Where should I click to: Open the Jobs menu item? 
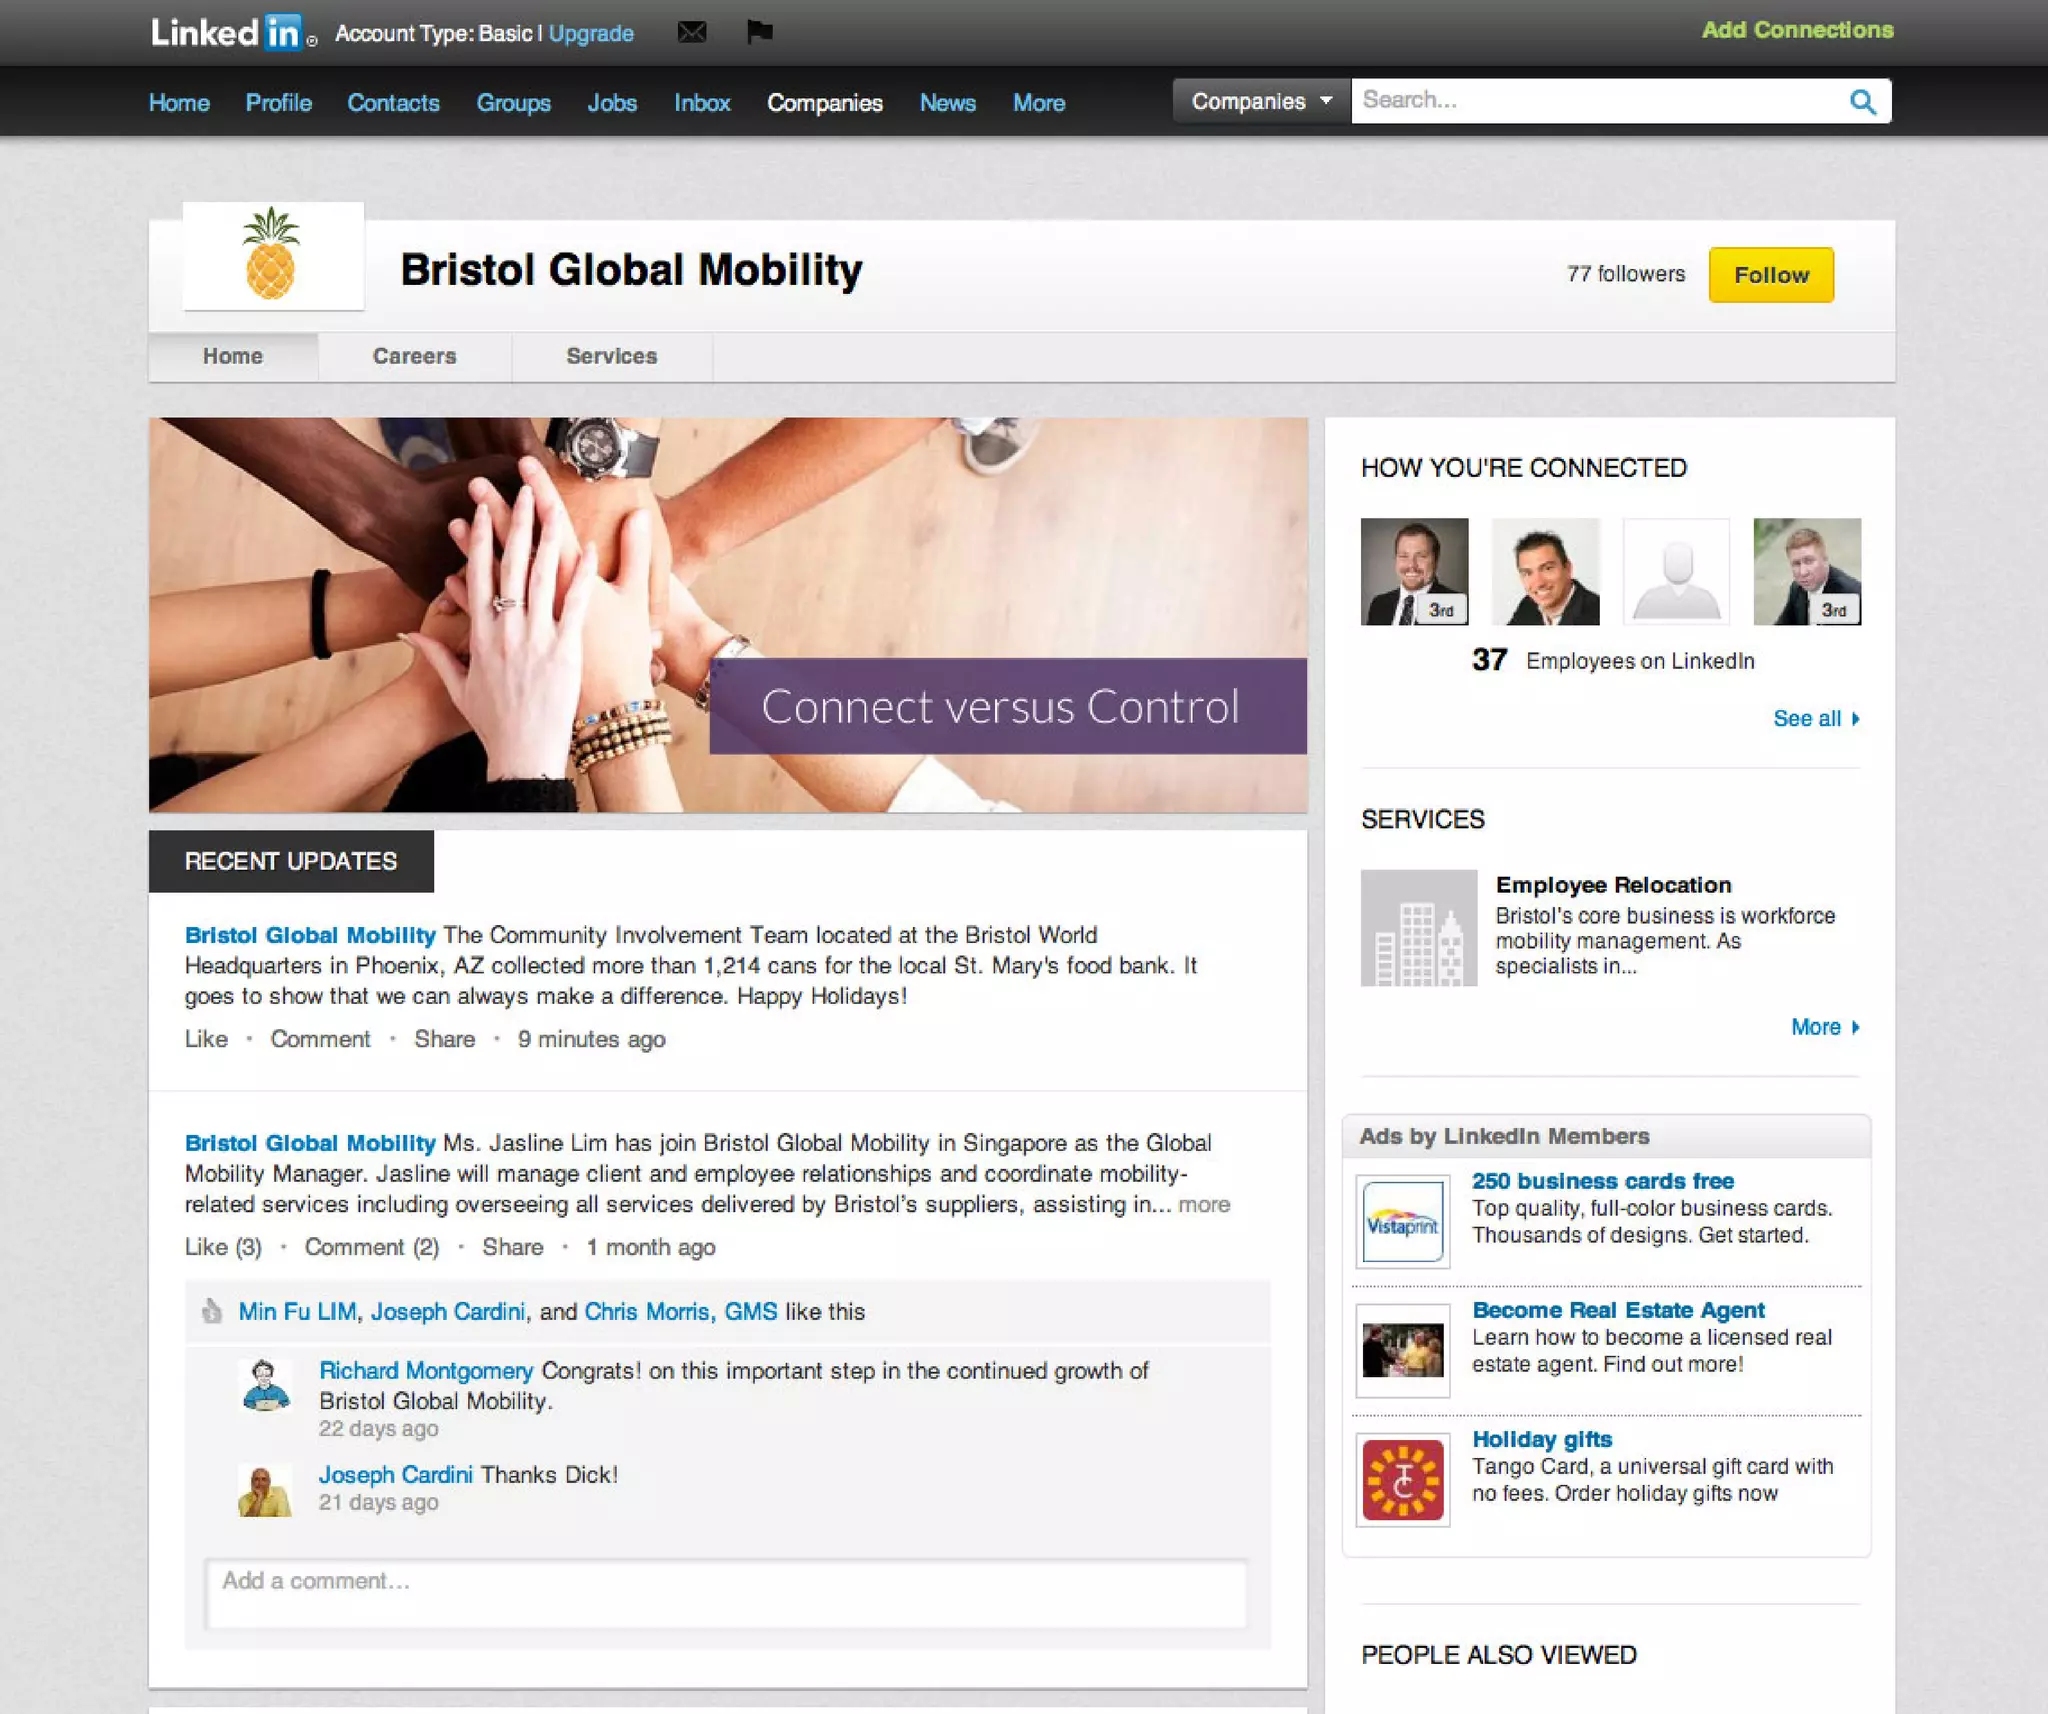point(611,103)
